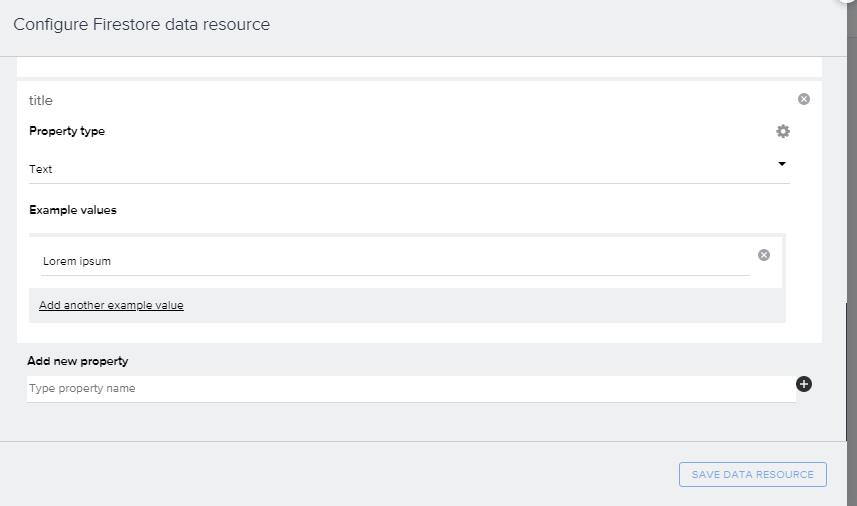Save the data resource
The image size is (857, 506).
[753, 474]
